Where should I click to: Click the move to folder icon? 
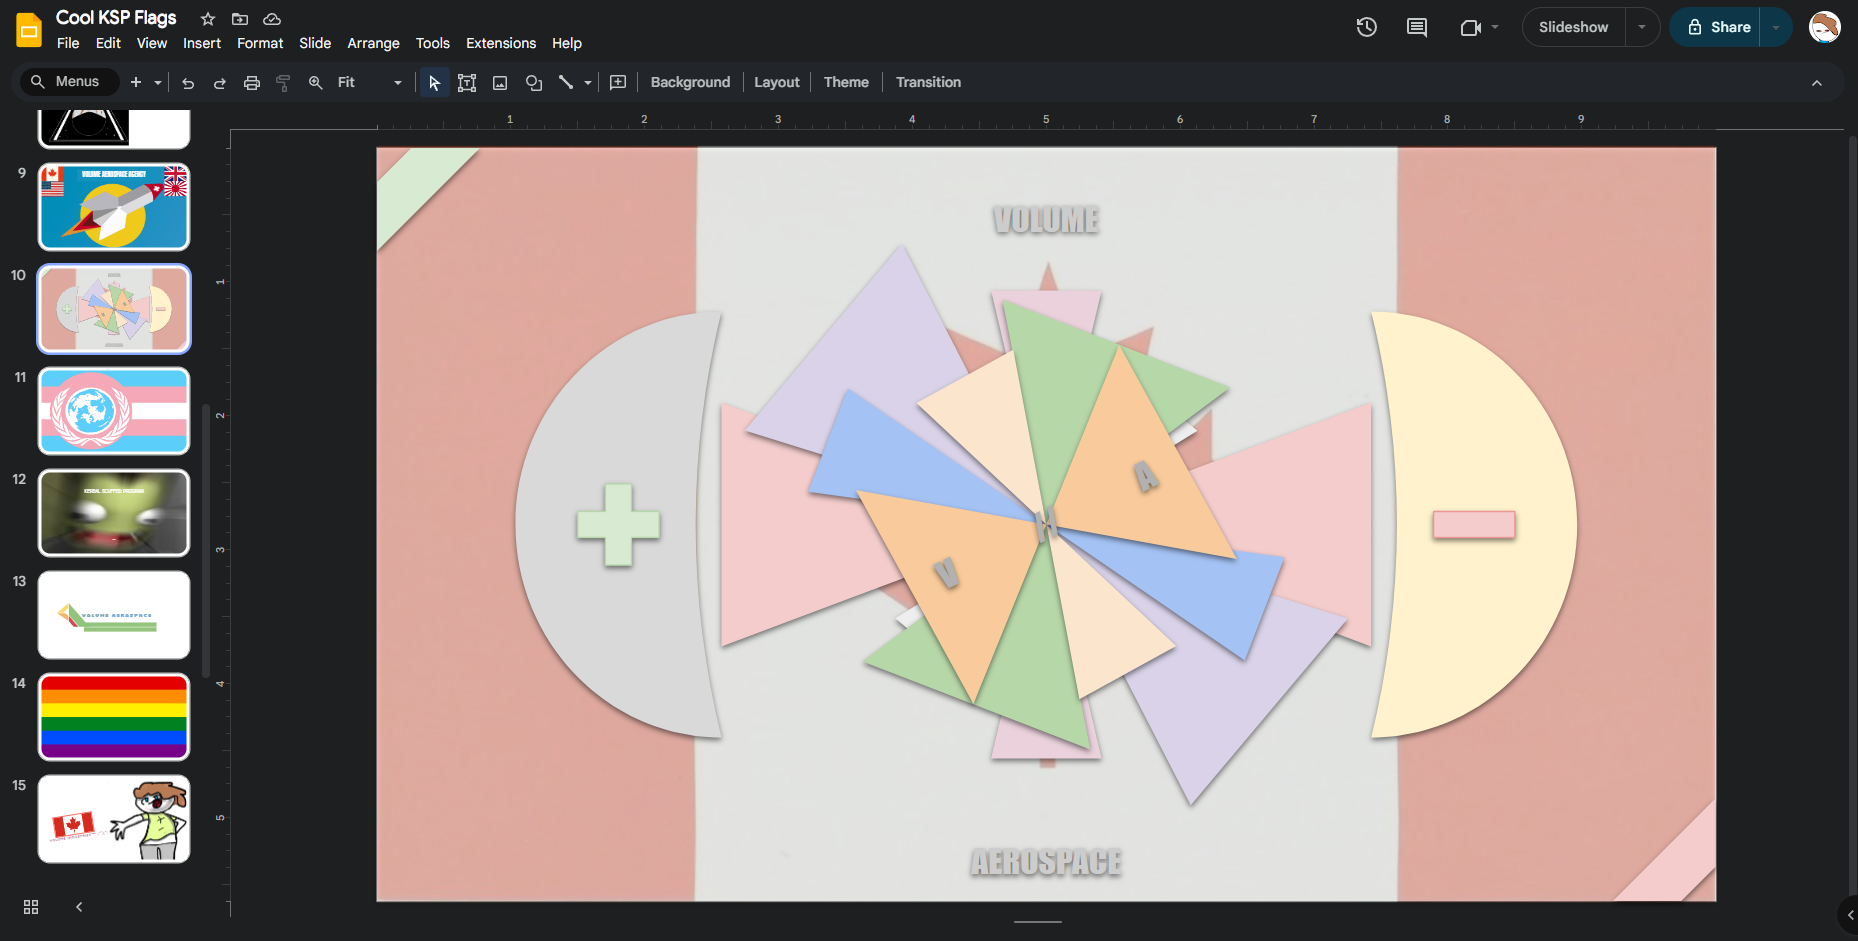[x=240, y=19]
